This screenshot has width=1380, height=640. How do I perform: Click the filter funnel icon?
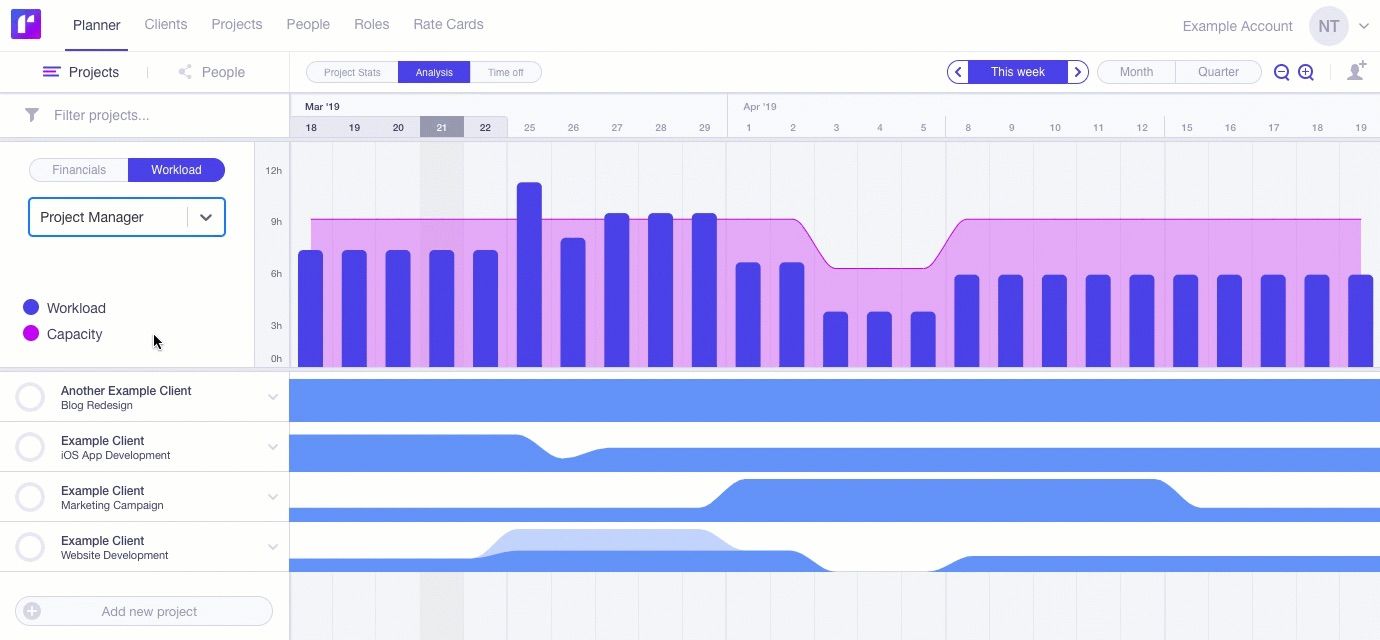(30, 115)
